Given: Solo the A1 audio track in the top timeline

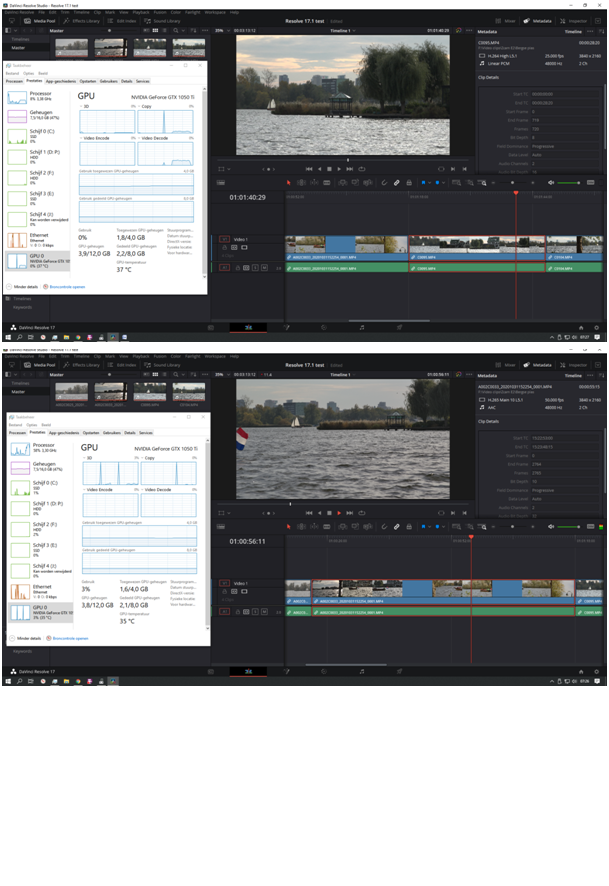Looking at the screenshot, I should 255,268.
